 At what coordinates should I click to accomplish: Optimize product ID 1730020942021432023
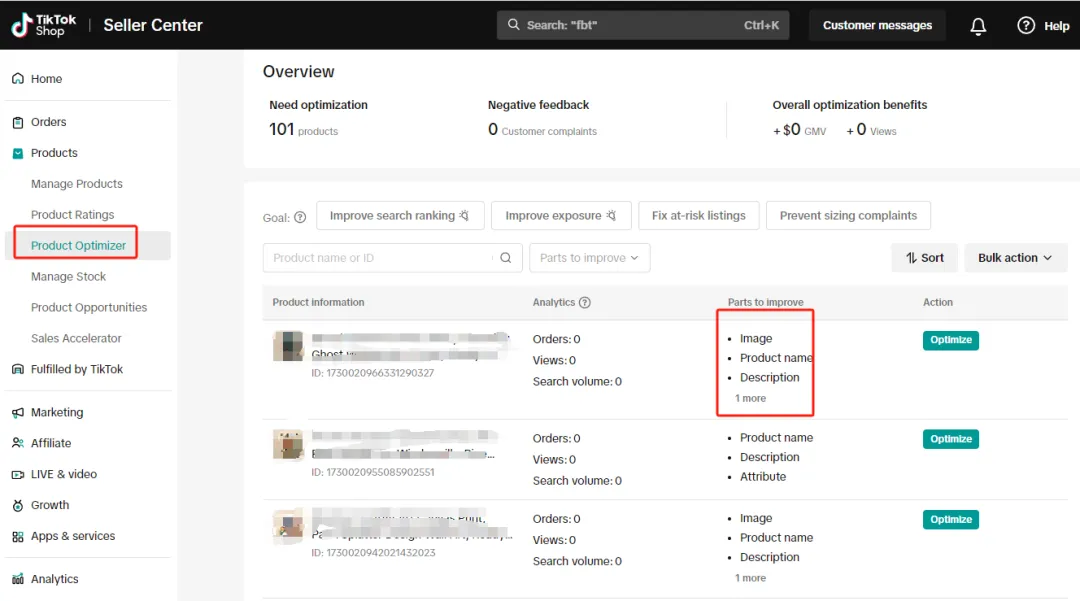pos(951,520)
